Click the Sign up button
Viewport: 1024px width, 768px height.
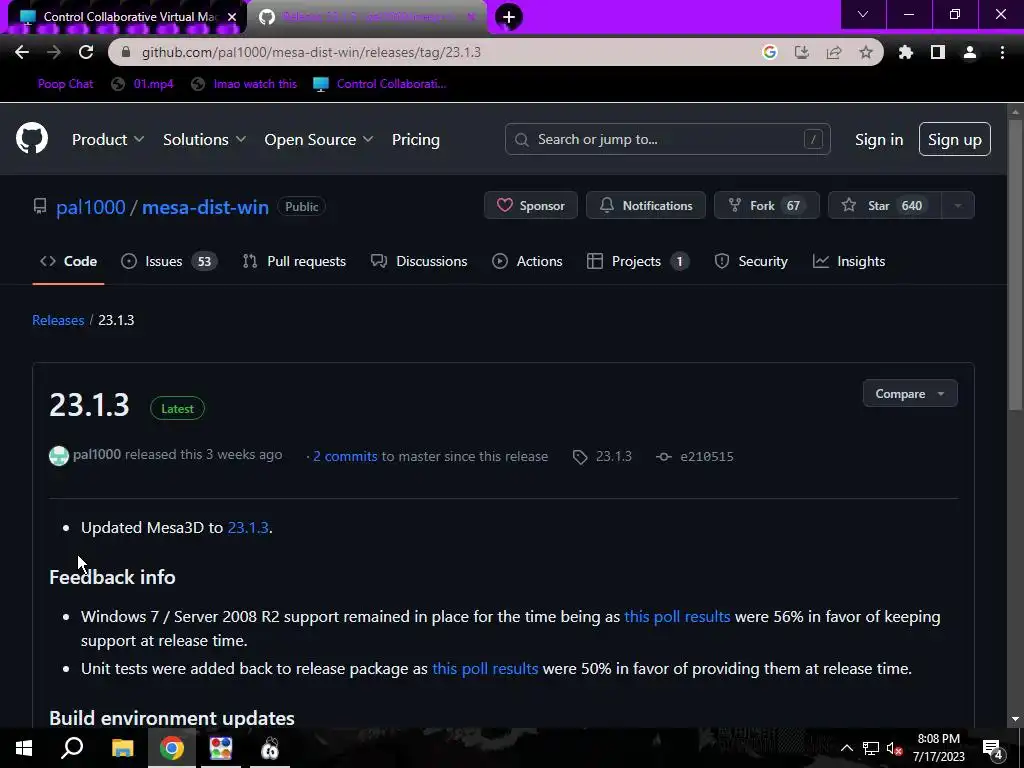954,140
